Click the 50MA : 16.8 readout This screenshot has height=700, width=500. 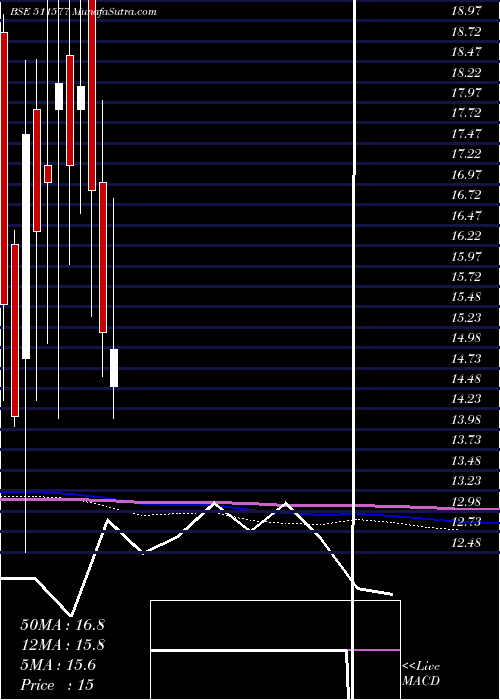62,625
